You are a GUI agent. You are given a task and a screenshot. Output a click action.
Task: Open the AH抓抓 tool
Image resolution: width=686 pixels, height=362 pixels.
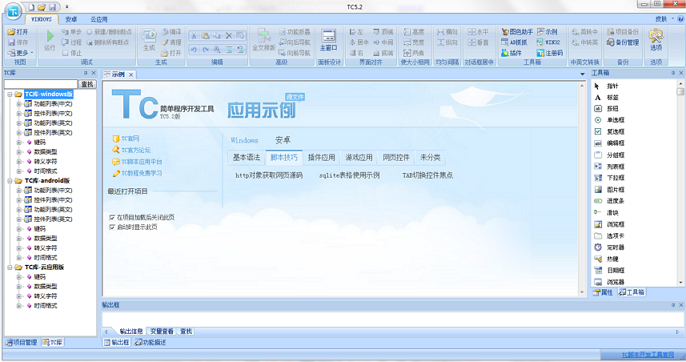tap(514, 42)
